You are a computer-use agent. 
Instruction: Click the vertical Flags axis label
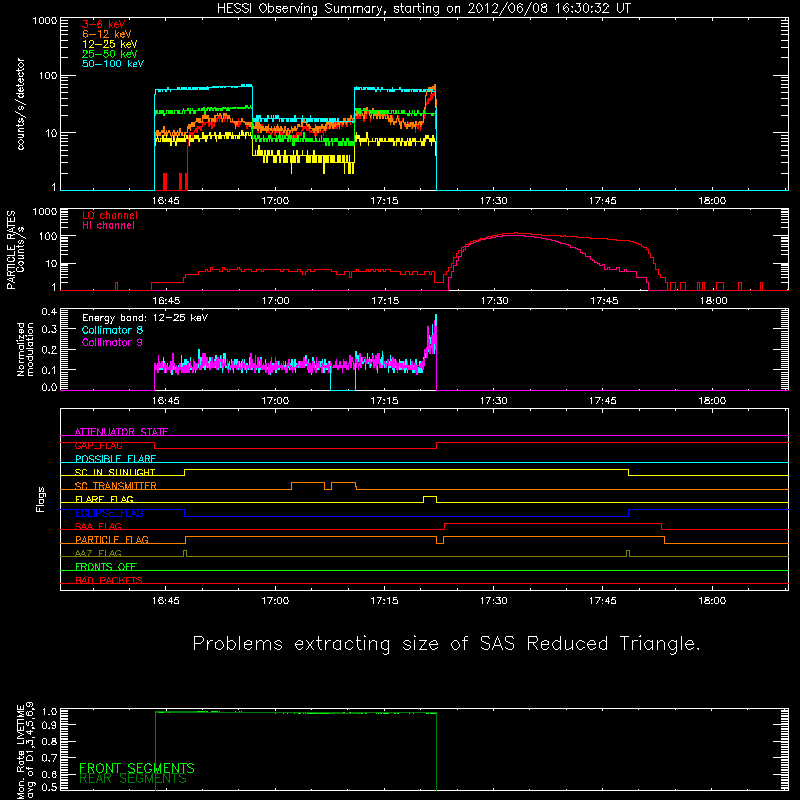click(40, 499)
